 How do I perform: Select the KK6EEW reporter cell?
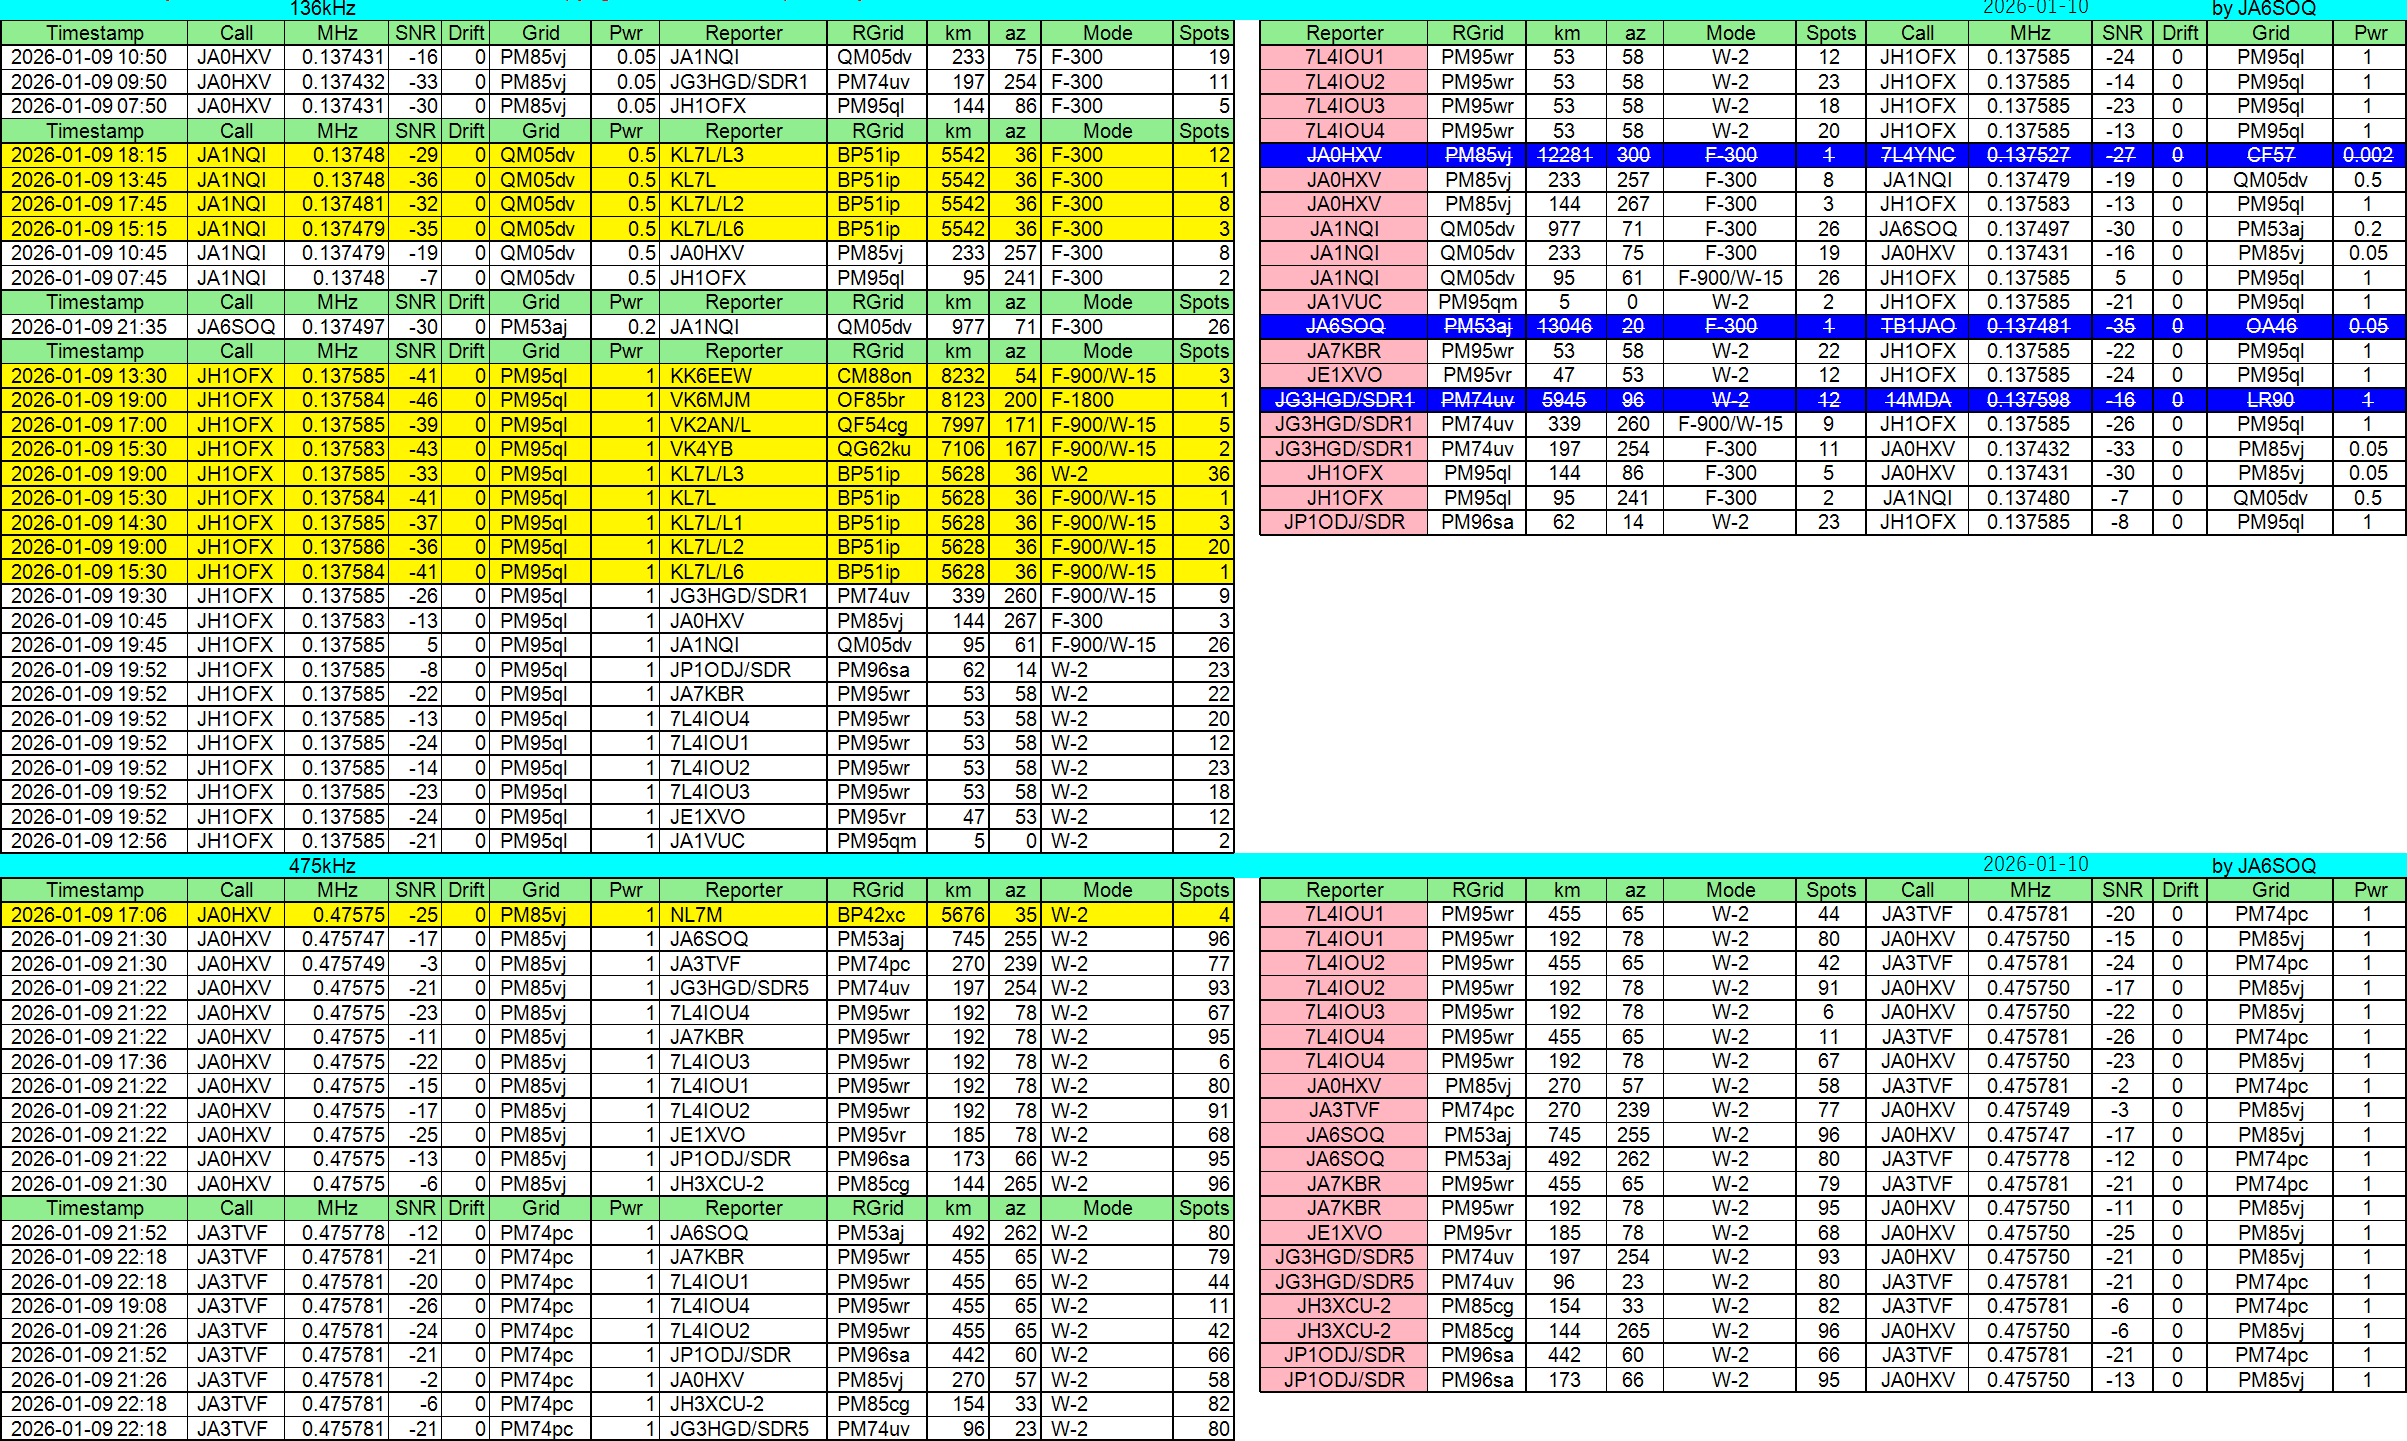[x=710, y=376]
